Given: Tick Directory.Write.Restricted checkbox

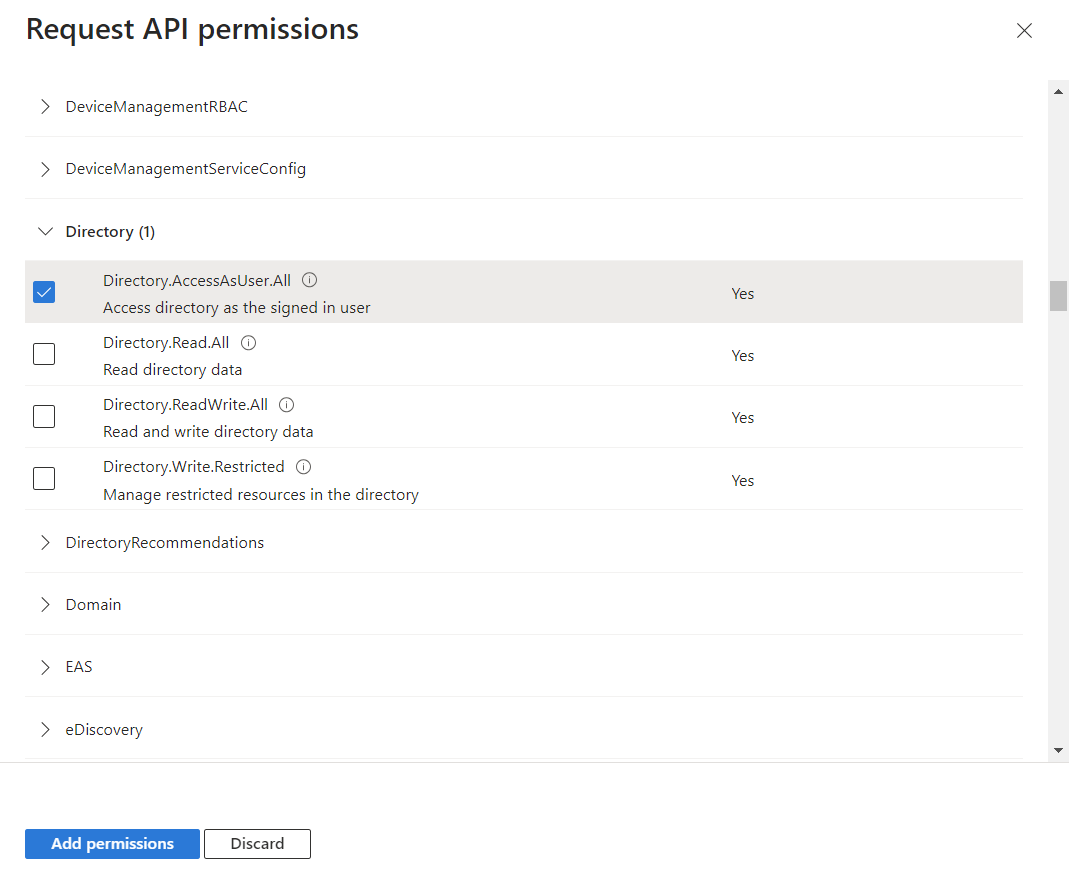Looking at the screenshot, I should (44, 479).
